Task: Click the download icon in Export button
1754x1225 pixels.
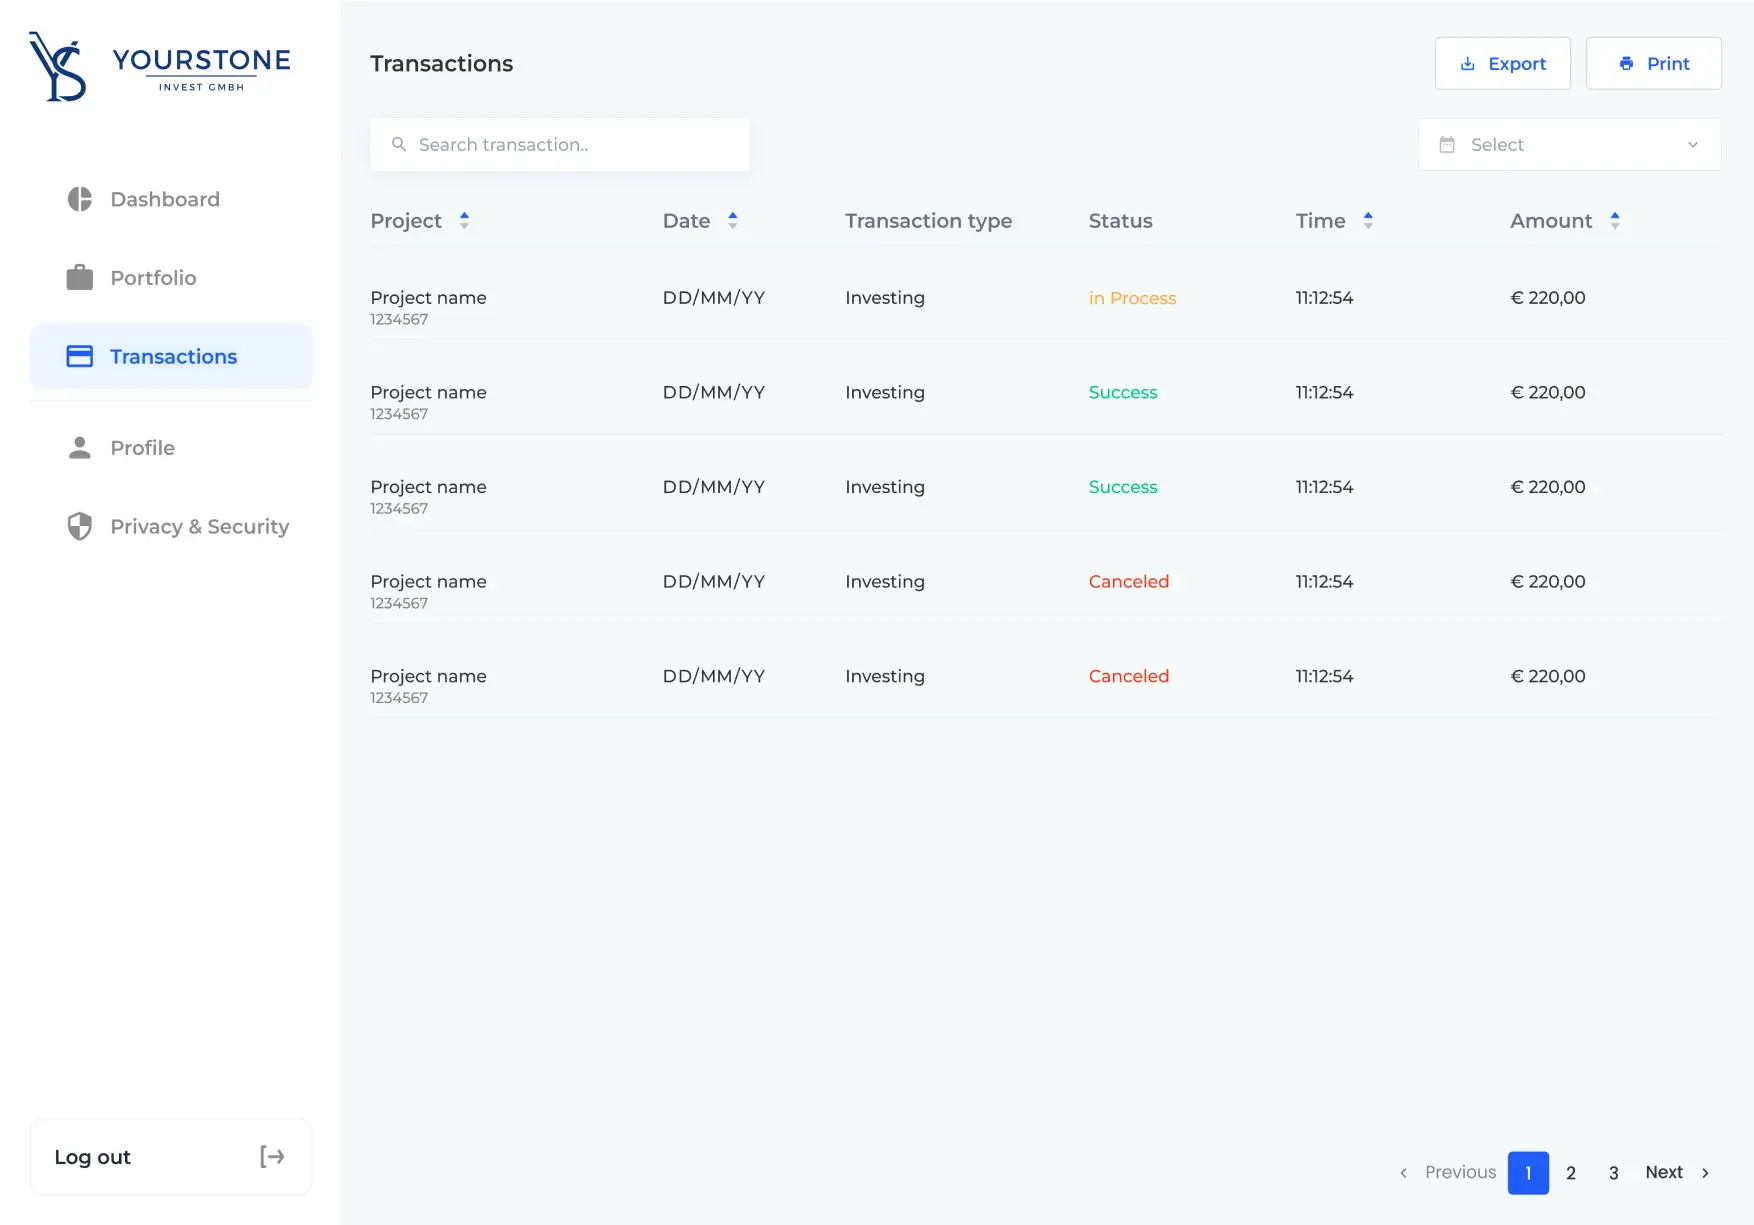Action: [x=1467, y=63]
